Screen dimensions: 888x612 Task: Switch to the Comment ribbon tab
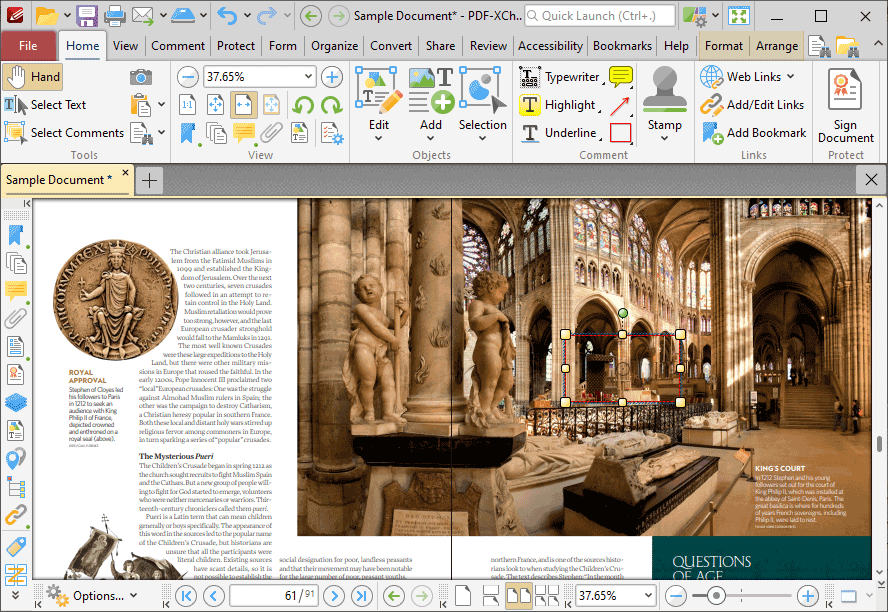(x=178, y=46)
